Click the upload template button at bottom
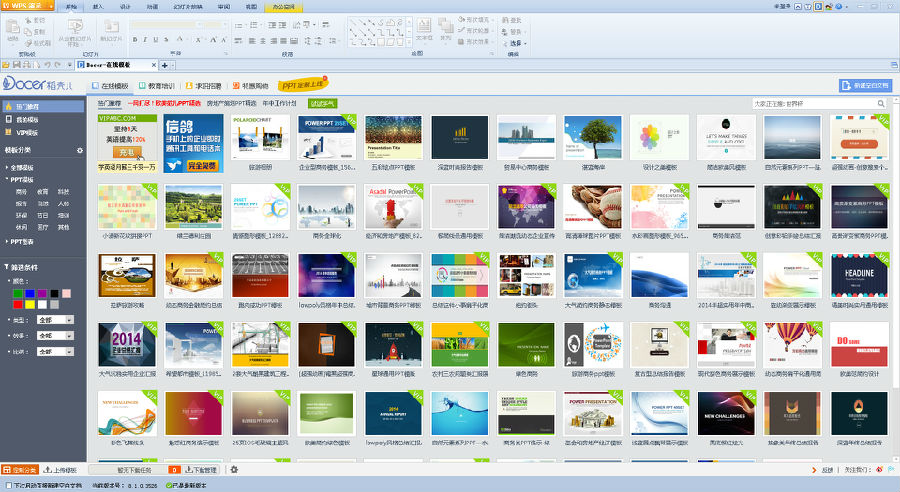Screen dimensions: 900x492 60,470
